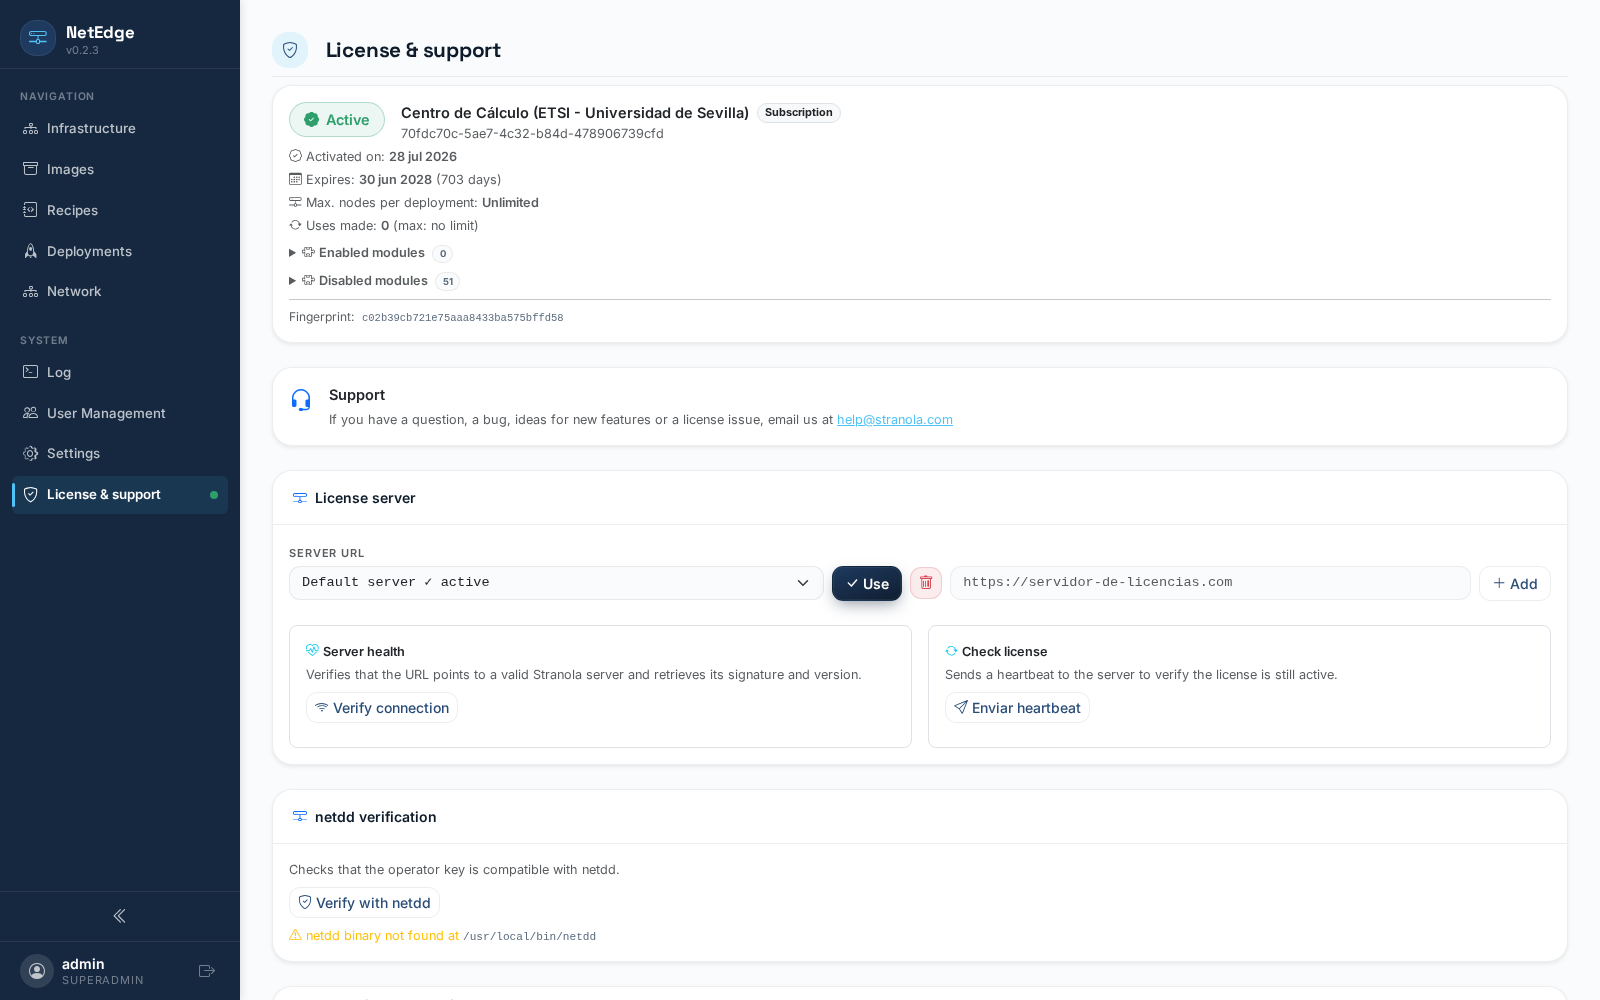1600x1000 pixels.
Task: Focus the new license server URL field
Action: tap(1210, 583)
